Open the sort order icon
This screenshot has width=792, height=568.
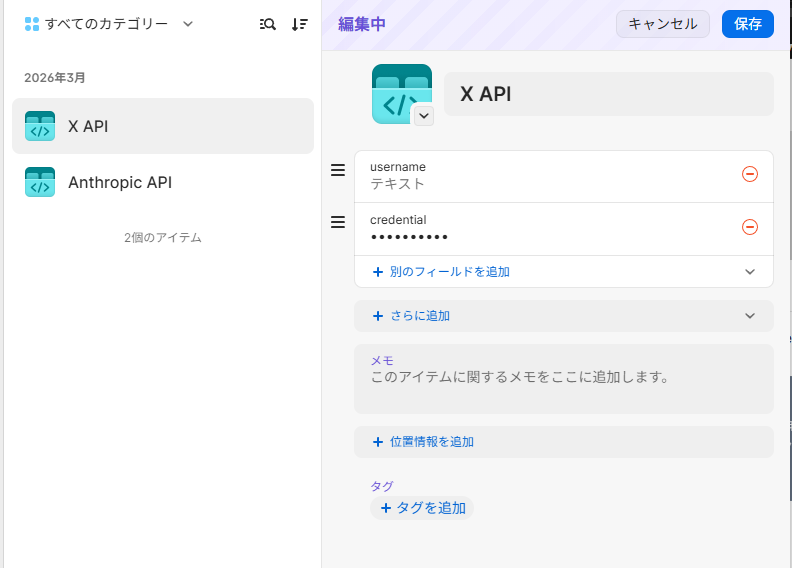(x=299, y=24)
